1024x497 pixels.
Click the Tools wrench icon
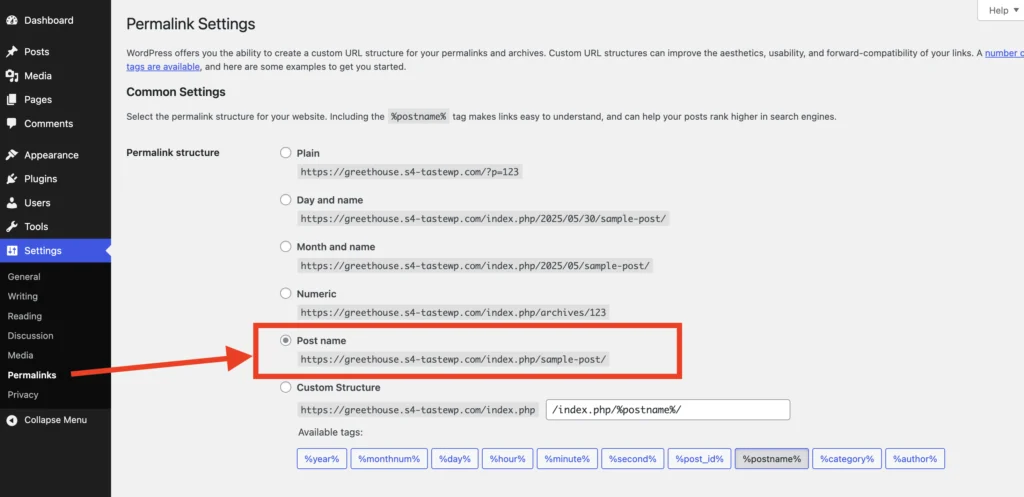12,227
